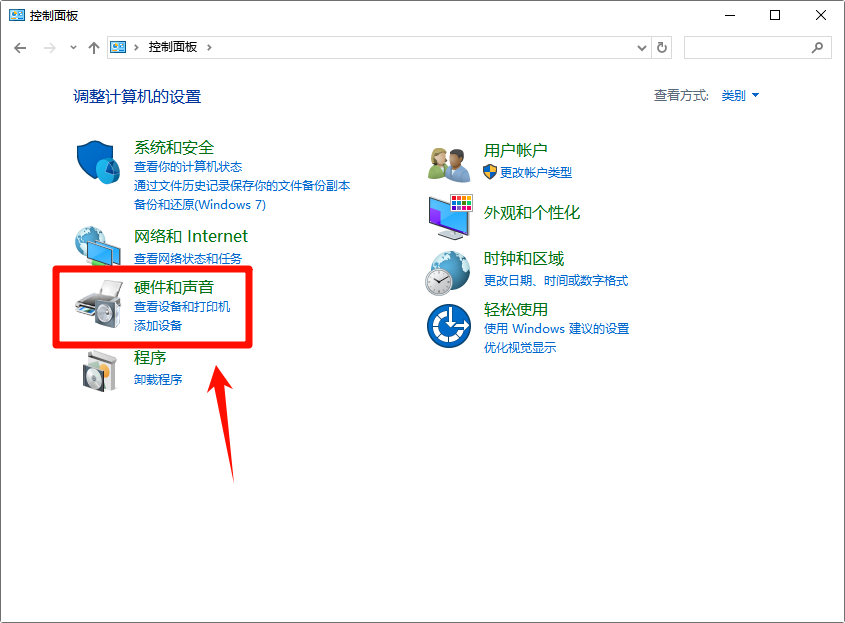This screenshot has width=845, height=623.
Task: Click 更改日期、时间或数字格式 link
Action: pos(556,280)
